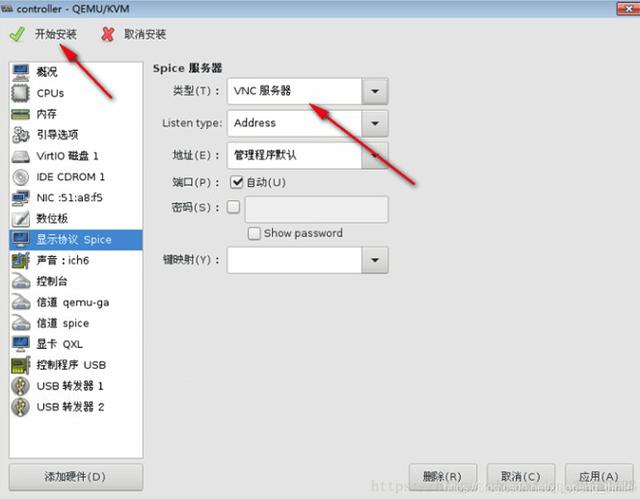Viewport: 640px width, 499px height.
Task: Open the 键映射(Y) keymap dropdown arrow
Action: (375, 260)
